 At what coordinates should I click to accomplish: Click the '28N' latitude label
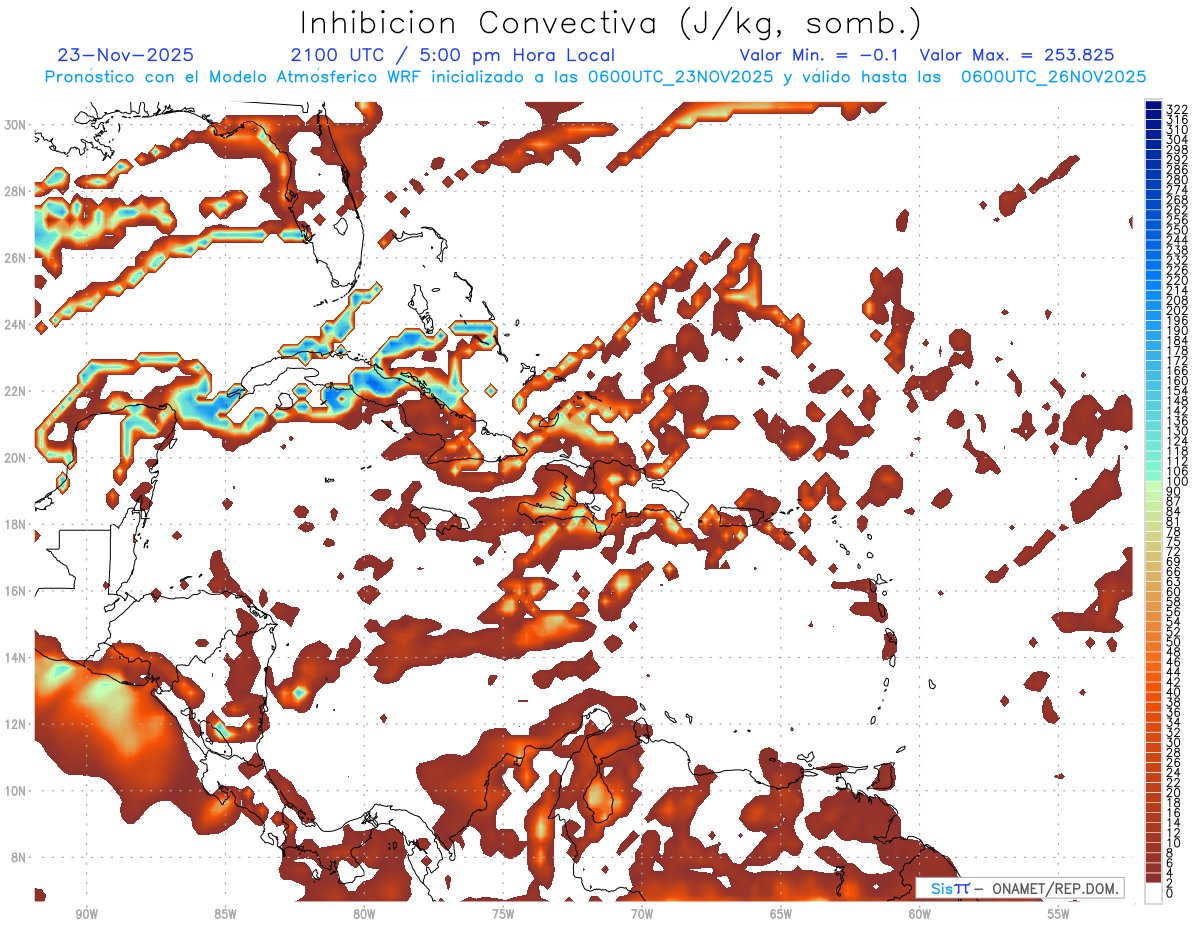pyautogui.click(x=17, y=191)
